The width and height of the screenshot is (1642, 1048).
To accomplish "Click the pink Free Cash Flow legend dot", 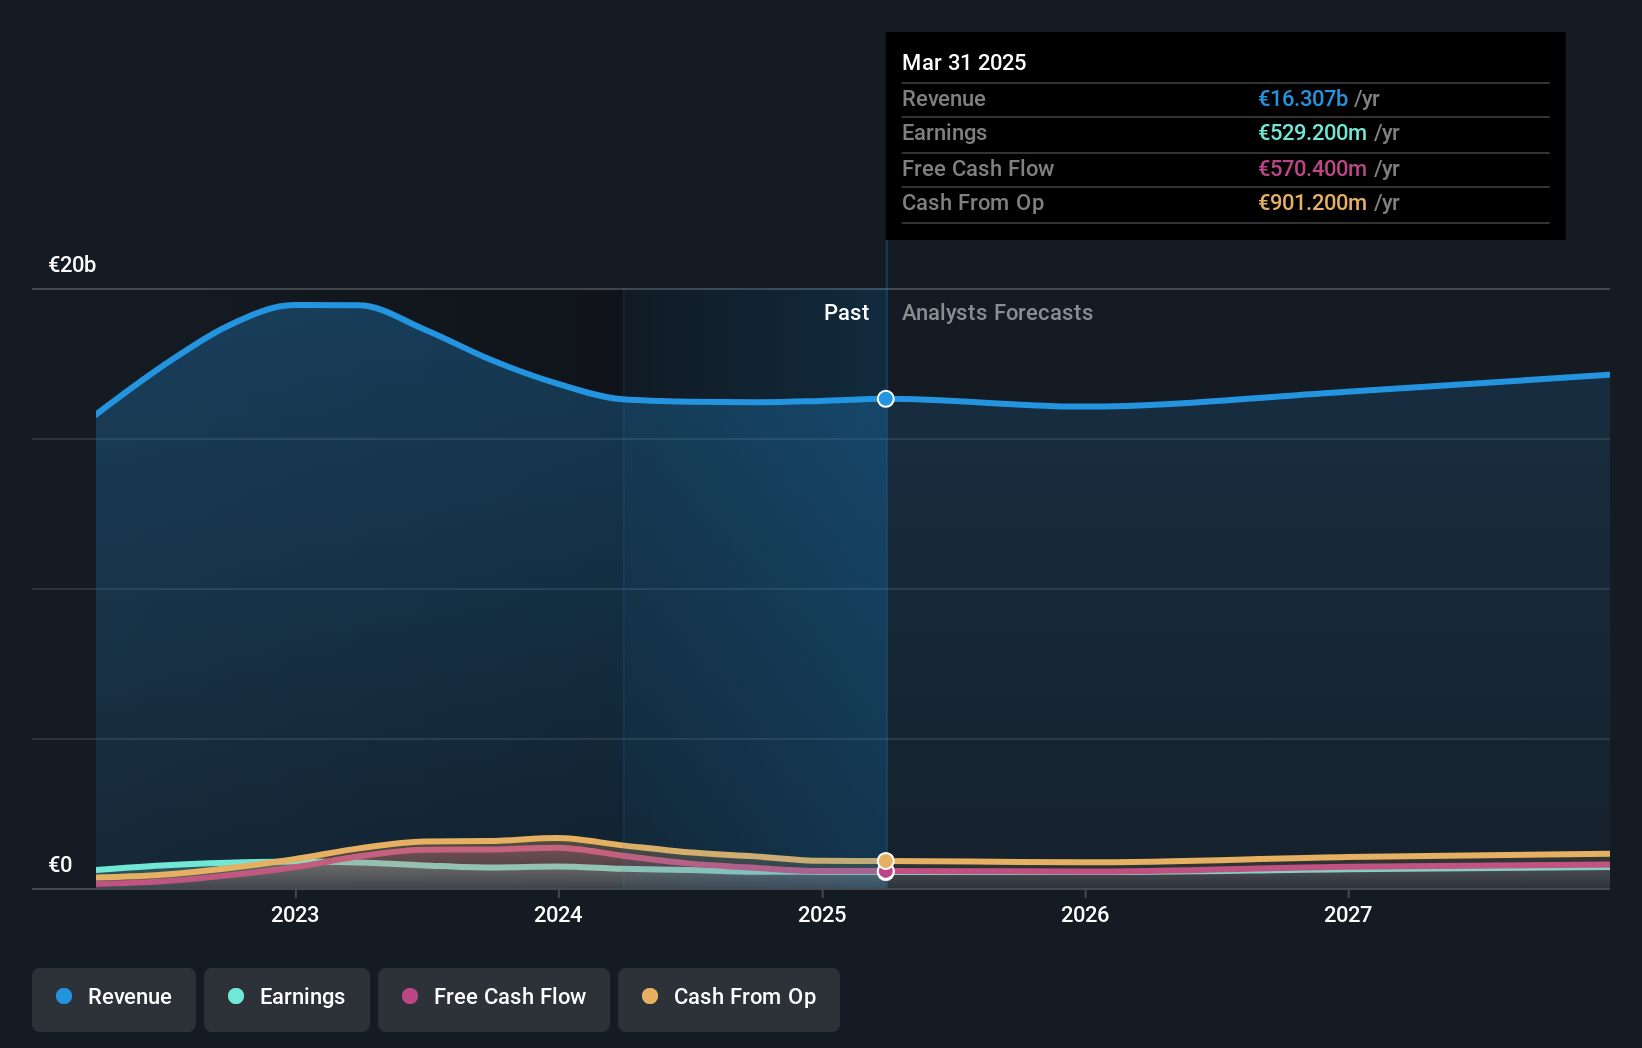I will pos(410,997).
